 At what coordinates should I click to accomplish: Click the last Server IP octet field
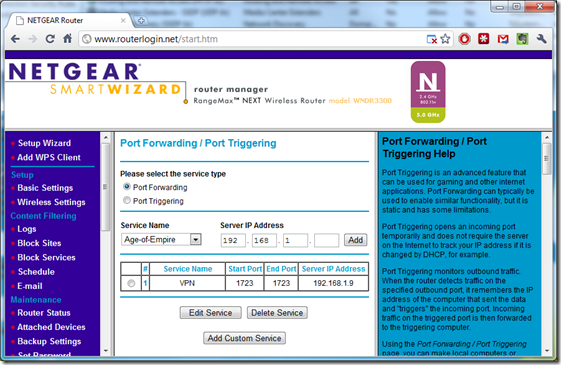(x=327, y=240)
